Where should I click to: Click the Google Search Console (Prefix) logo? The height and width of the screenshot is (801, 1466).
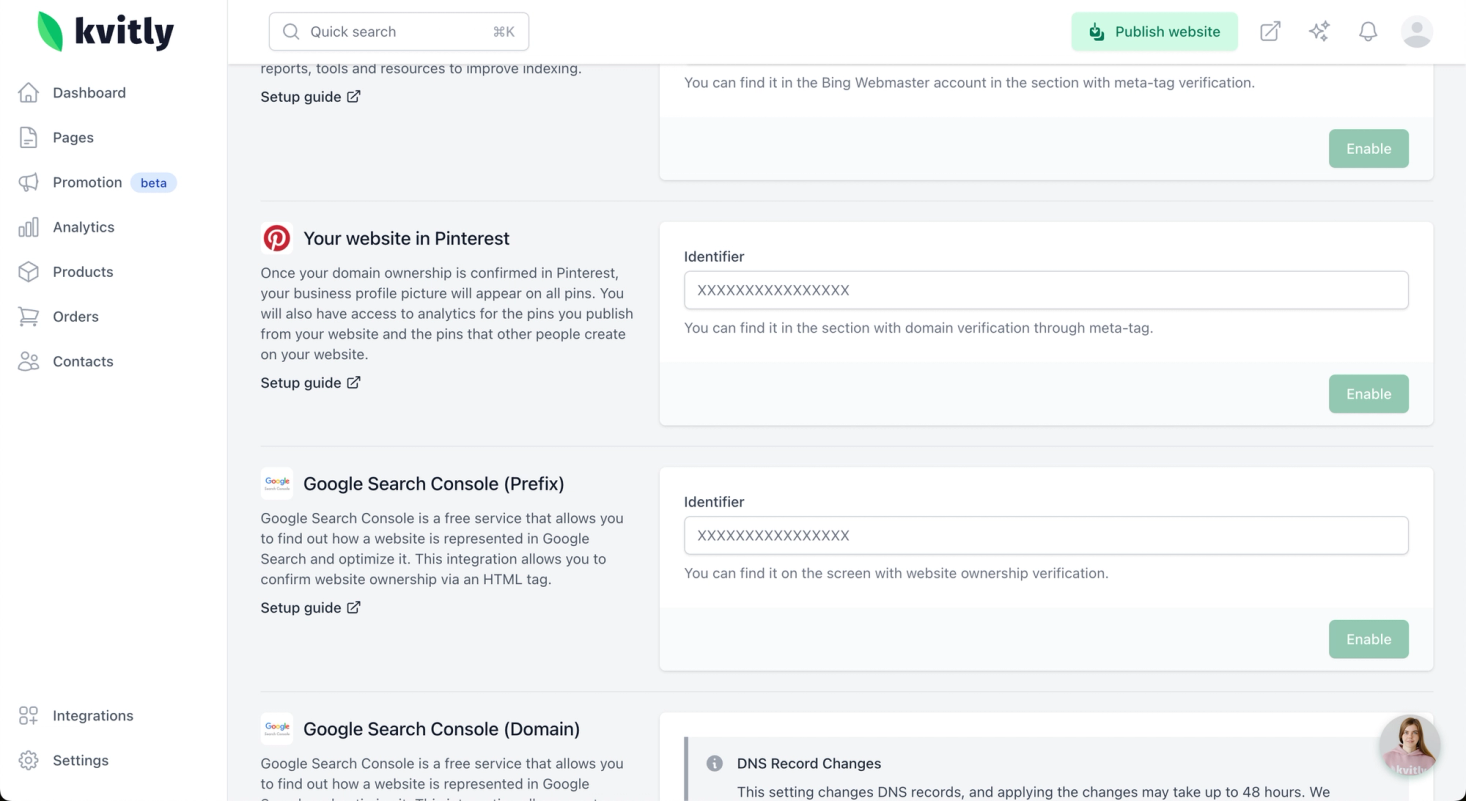277,484
